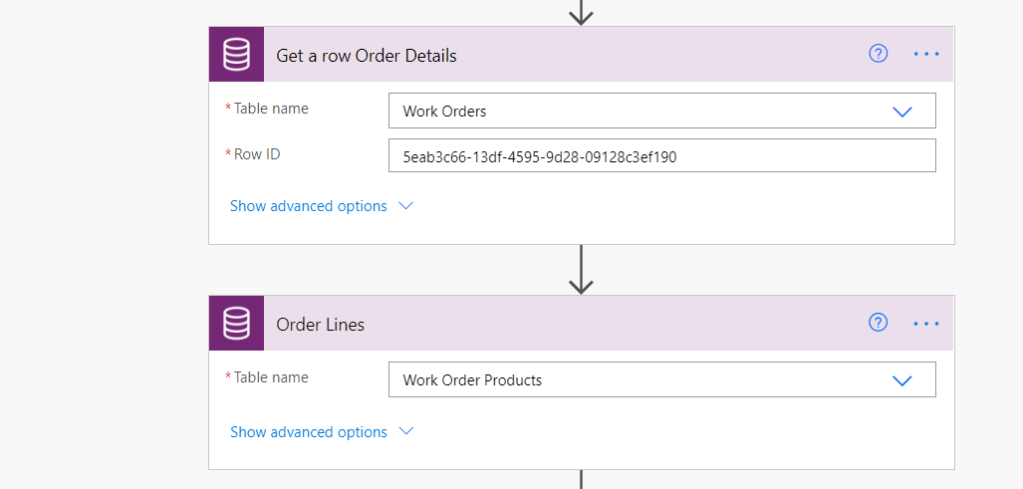
Task: Click the arrow connector above Get a row Order Details
Action: [x=581, y=12]
